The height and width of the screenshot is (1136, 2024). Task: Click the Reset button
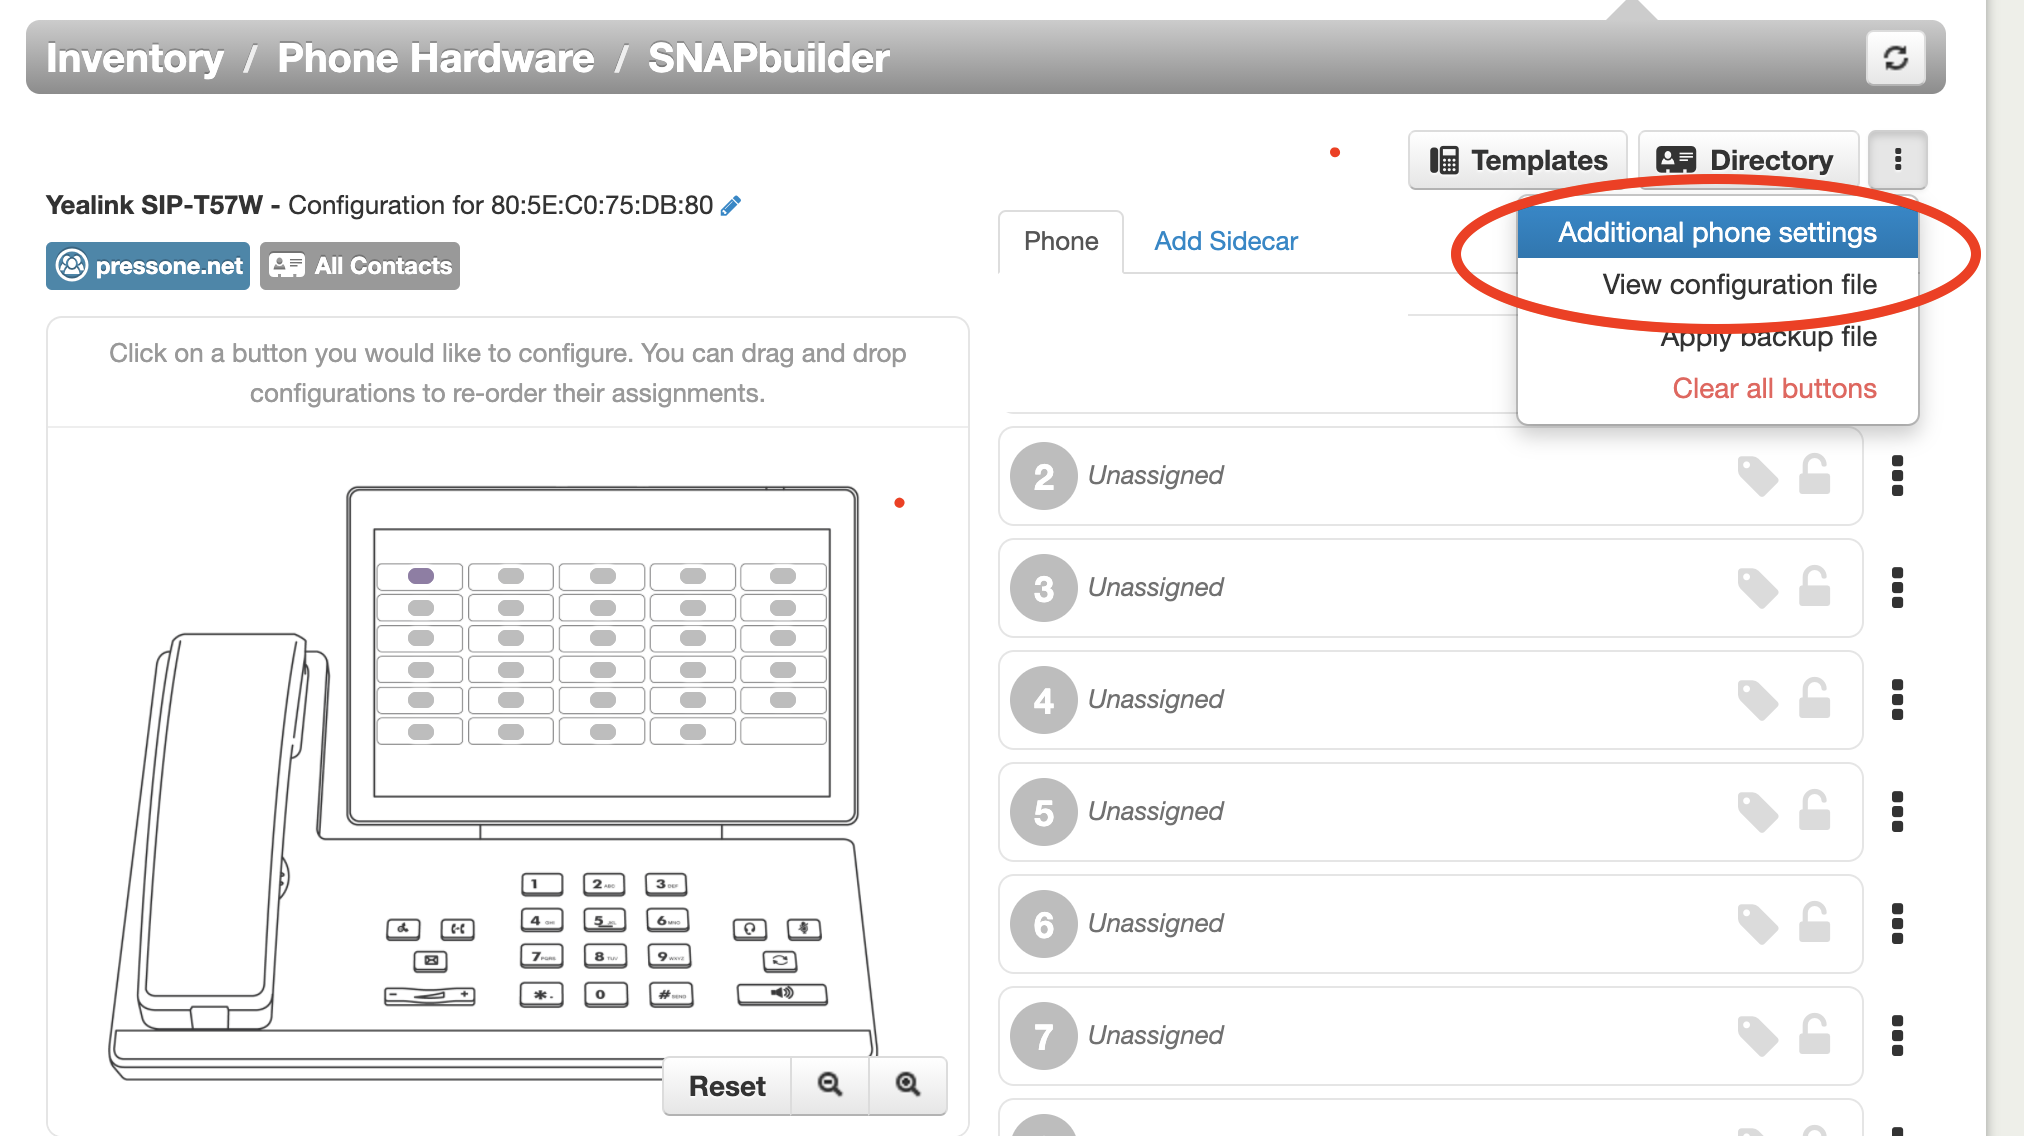pyautogui.click(x=727, y=1086)
